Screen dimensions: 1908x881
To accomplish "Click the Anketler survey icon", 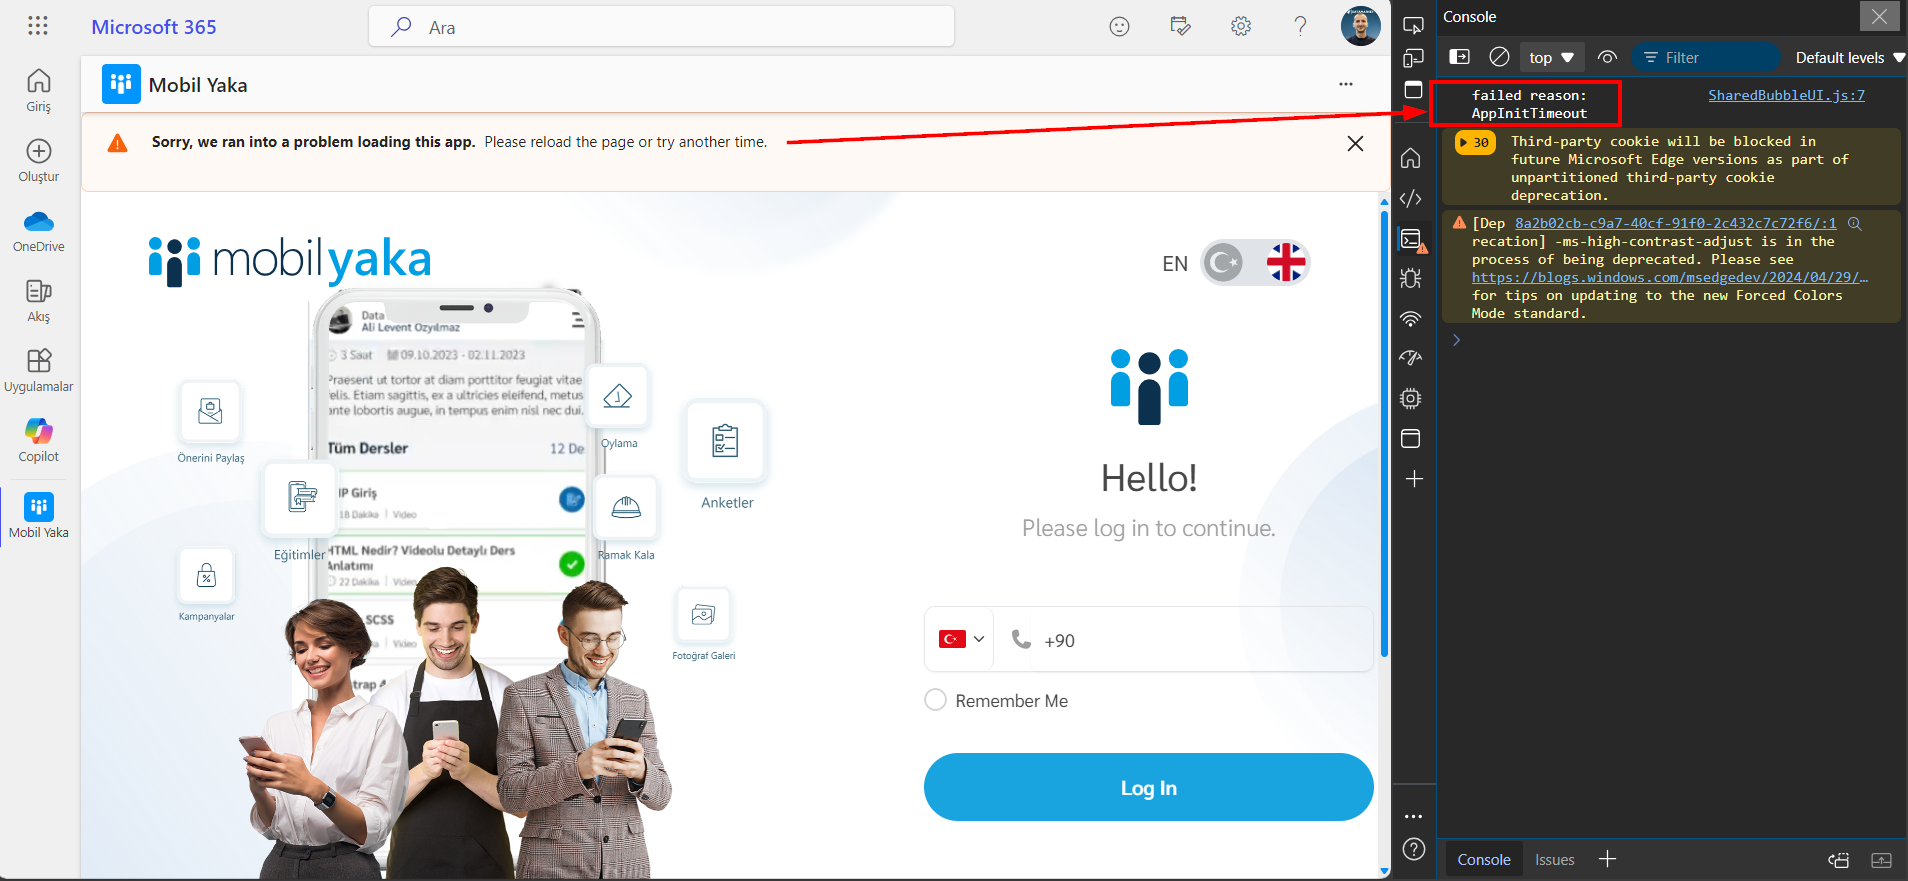I will point(726,440).
